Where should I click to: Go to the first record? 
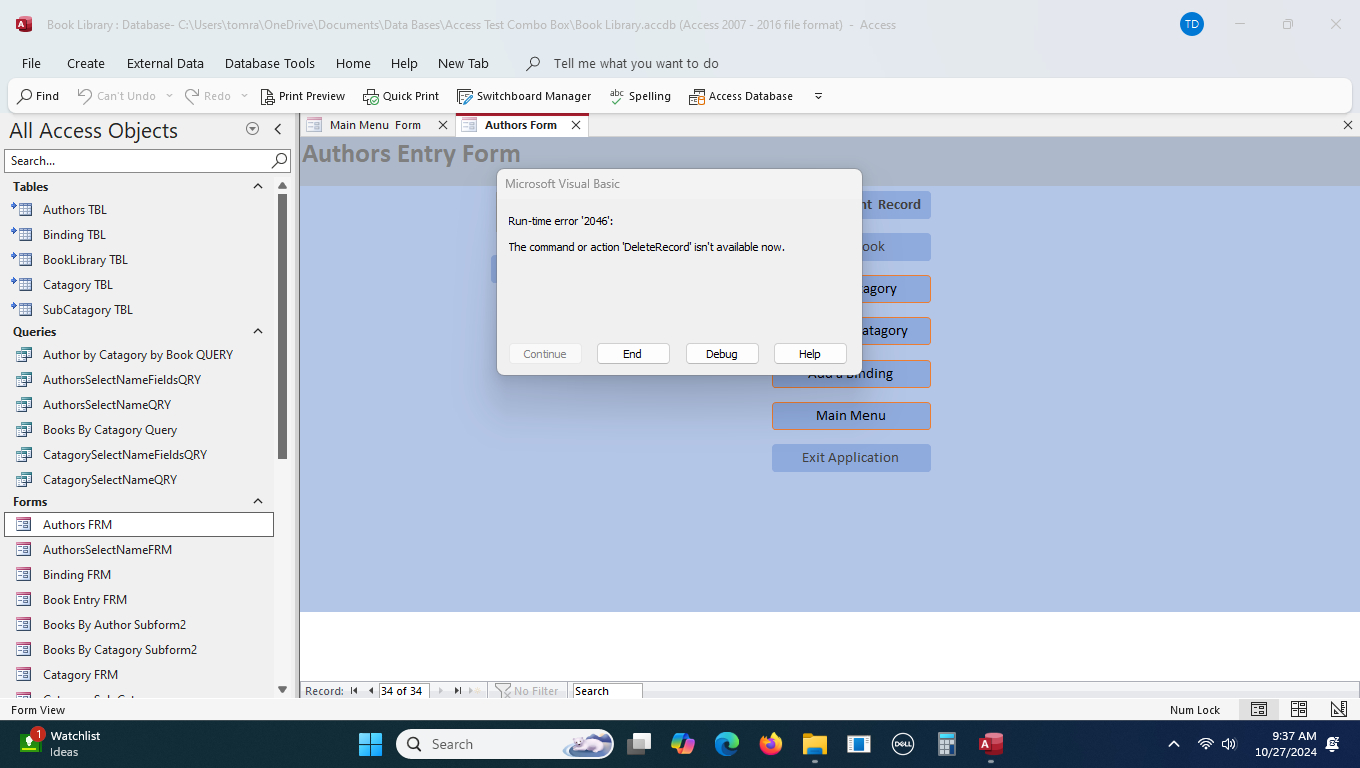click(354, 691)
